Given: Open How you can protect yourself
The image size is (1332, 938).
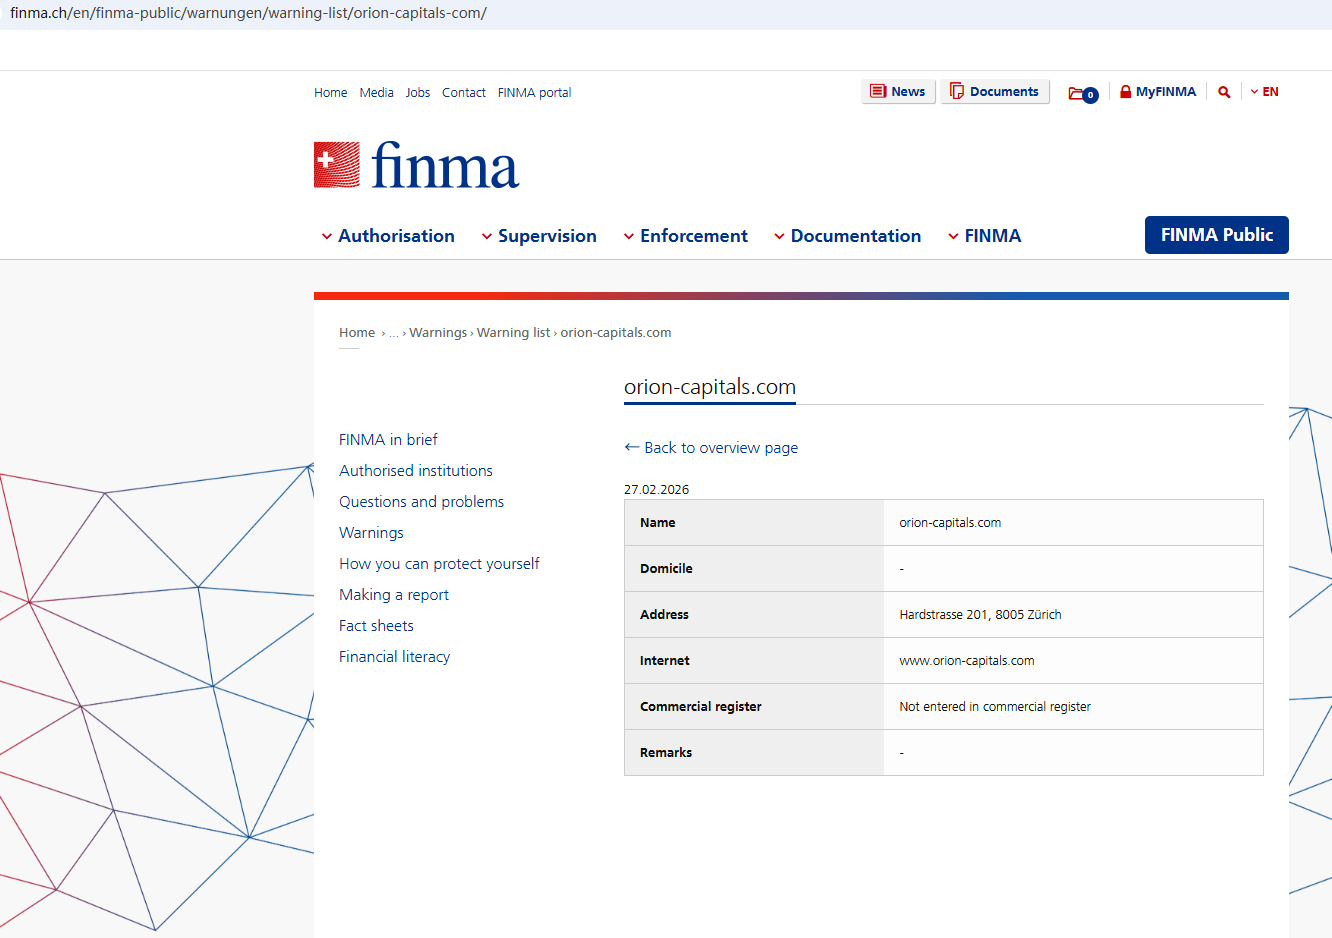Looking at the screenshot, I should coord(439,564).
